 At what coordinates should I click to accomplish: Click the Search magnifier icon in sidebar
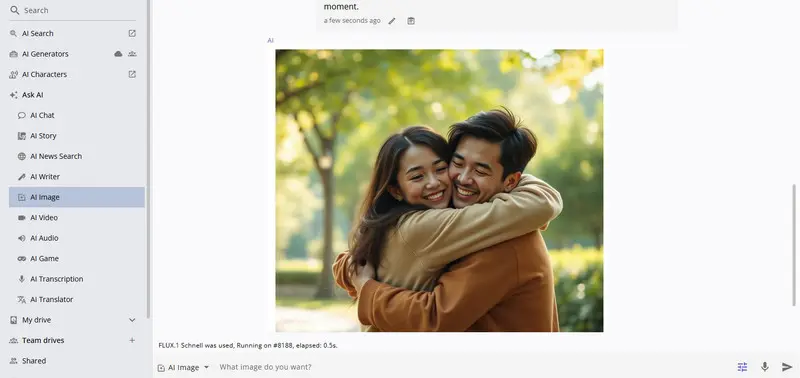tap(14, 10)
